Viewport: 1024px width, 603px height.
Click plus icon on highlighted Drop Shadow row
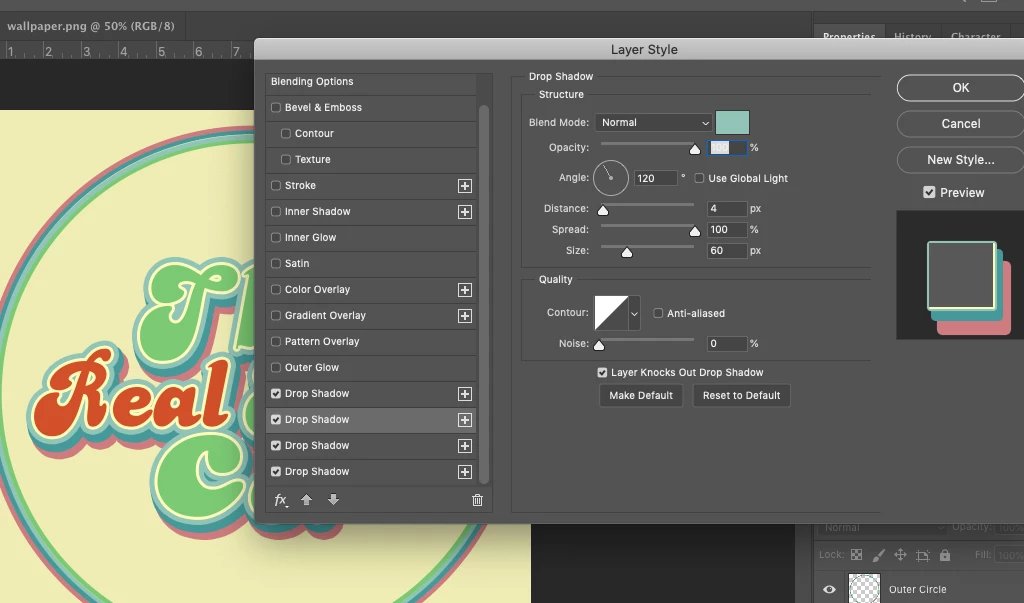[x=464, y=420]
